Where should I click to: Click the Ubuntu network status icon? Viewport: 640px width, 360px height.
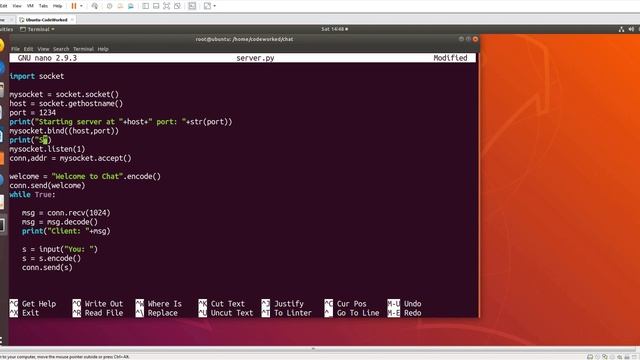[621, 29]
